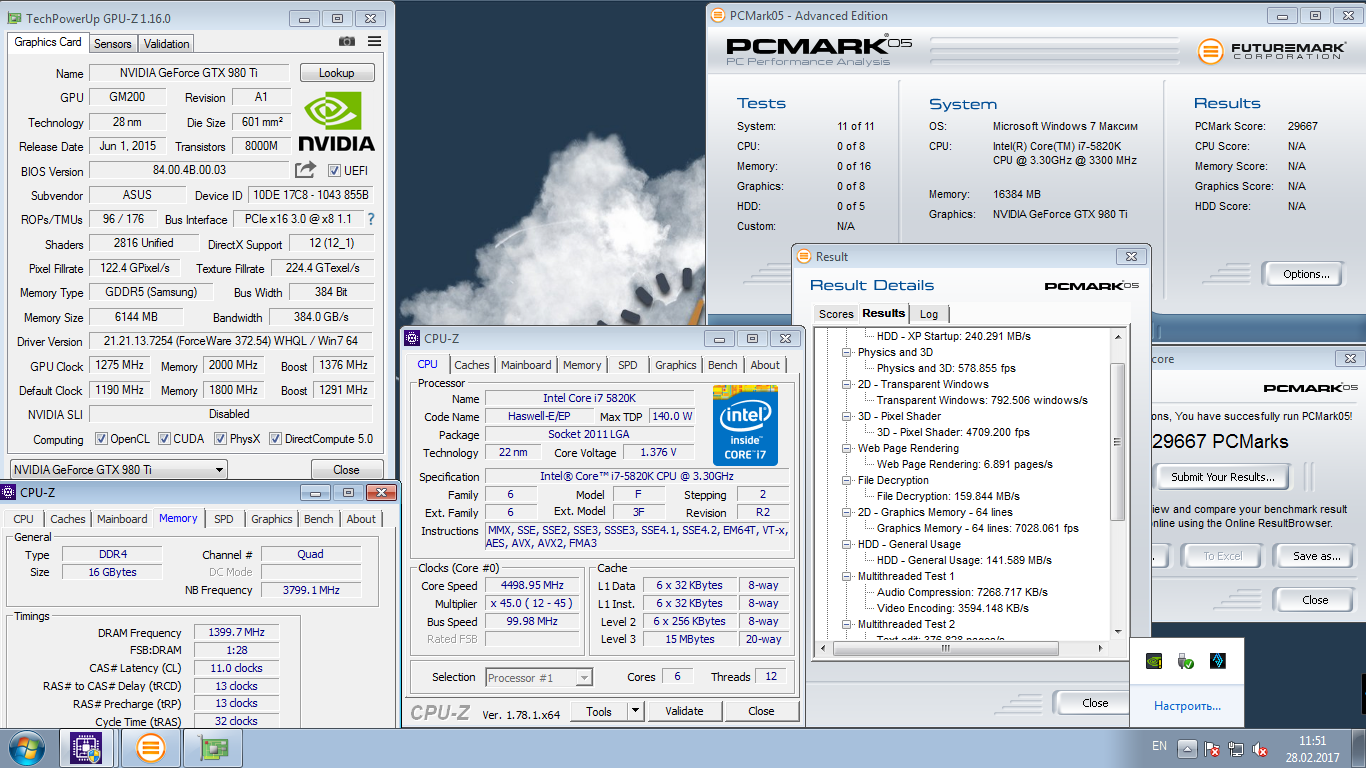Open the Log tab in Result window

(929, 314)
